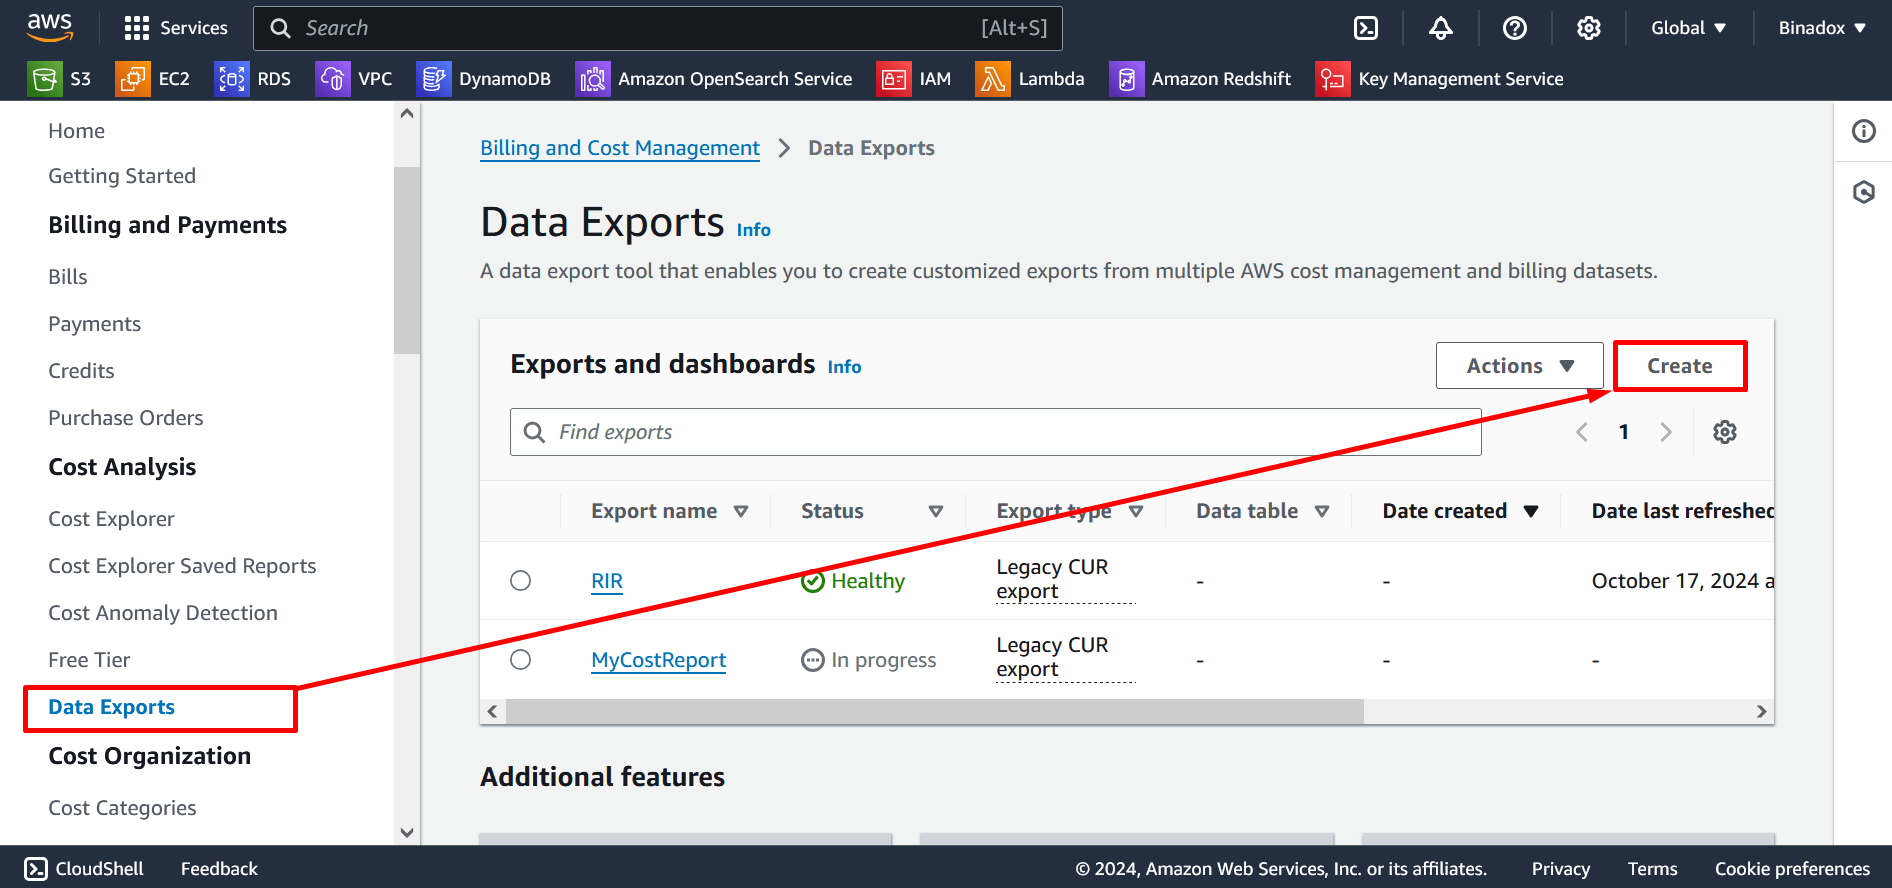Open the info panel icon on the right edge
Image resolution: width=1892 pixels, height=888 pixels.
tap(1864, 131)
